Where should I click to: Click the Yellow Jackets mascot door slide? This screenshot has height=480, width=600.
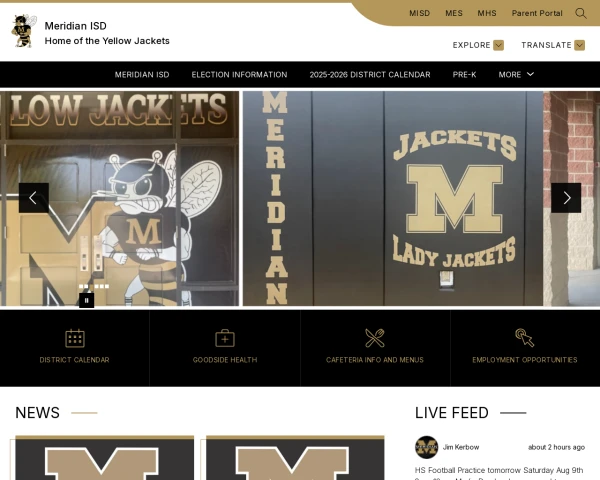(119, 198)
